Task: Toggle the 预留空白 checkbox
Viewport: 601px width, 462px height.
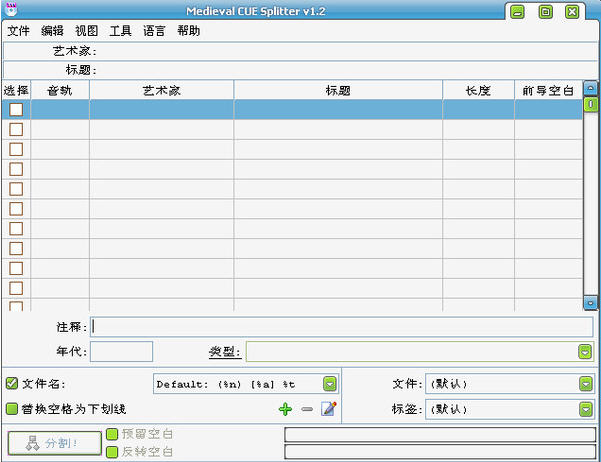Action: click(x=112, y=434)
